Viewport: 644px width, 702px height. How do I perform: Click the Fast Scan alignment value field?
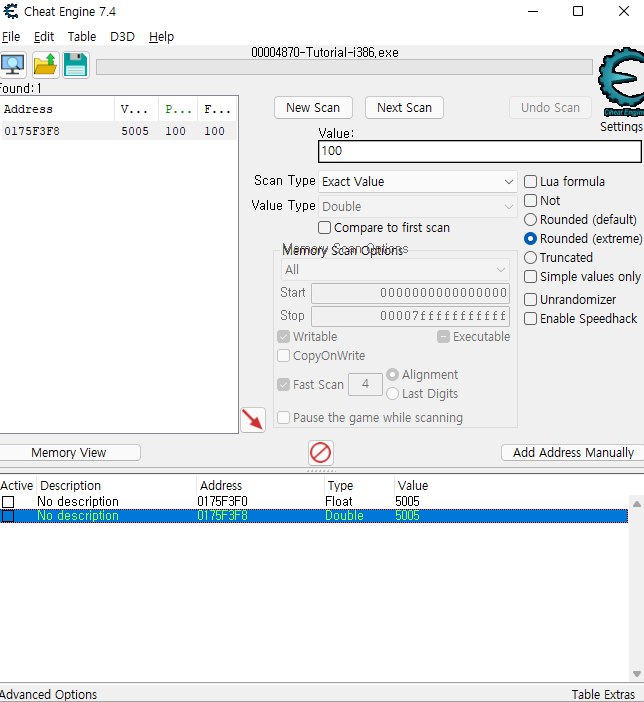[x=365, y=384]
